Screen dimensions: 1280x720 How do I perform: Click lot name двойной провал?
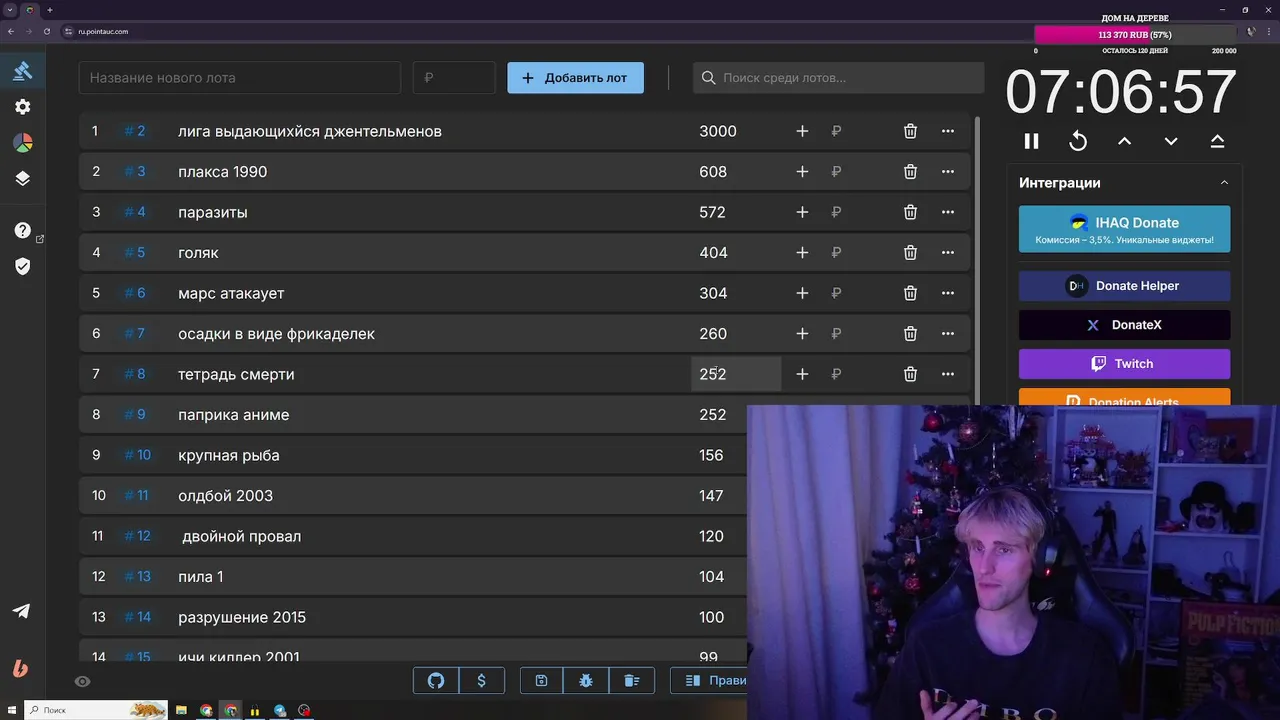[241, 536]
